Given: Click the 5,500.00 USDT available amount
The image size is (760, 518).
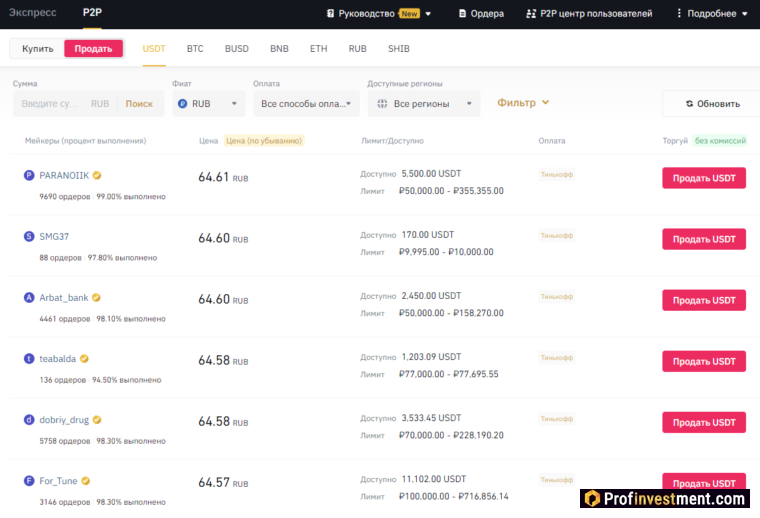Looking at the screenshot, I should click(x=431, y=173).
